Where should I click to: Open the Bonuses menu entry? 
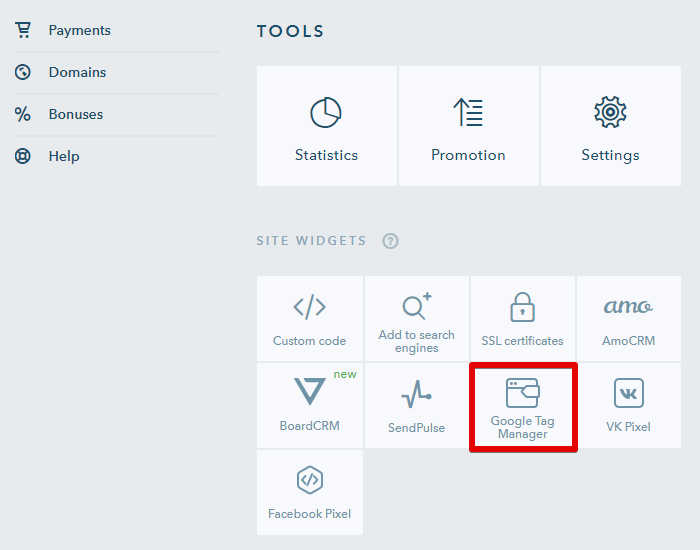point(76,114)
